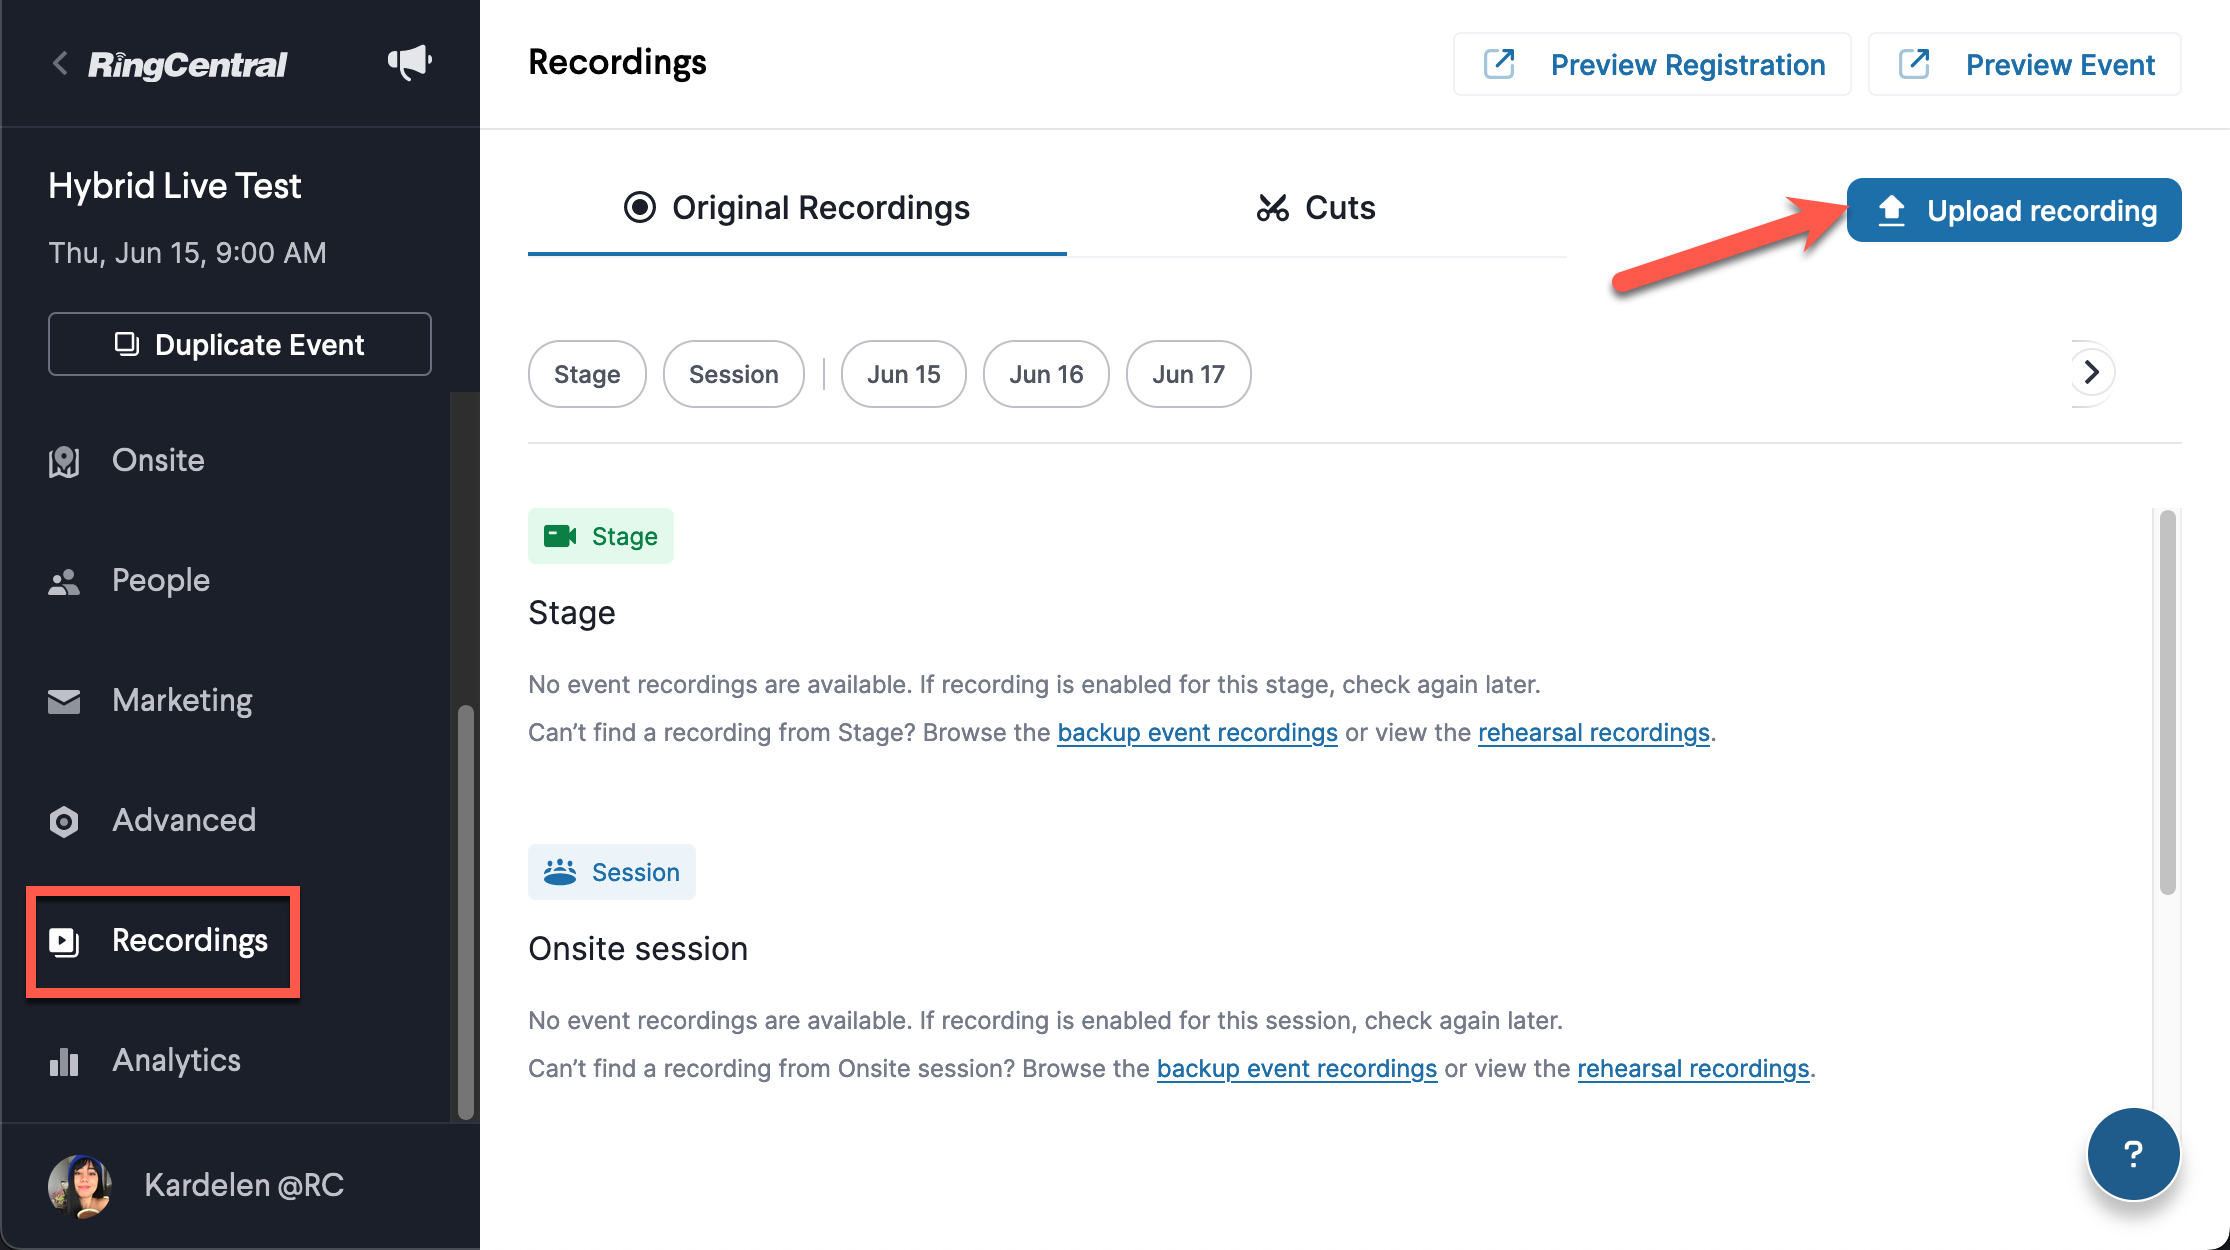Click the Thu, Jun 15, 9:00 AM date
Viewport: 2230px width, 1250px height.
pyautogui.click(x=188, y=253)
